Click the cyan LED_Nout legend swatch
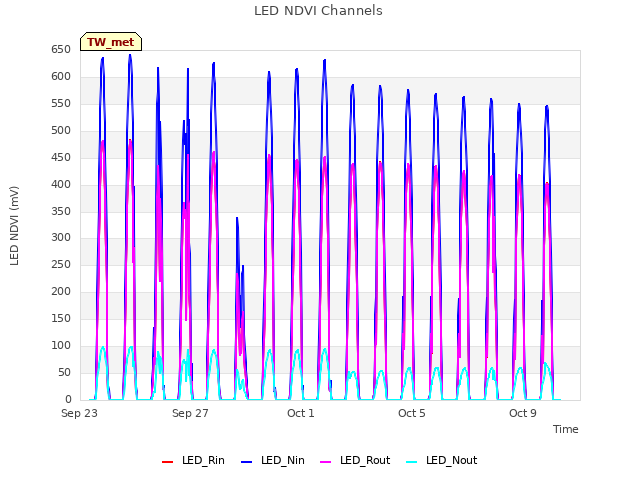 click(x=412, y=462)
